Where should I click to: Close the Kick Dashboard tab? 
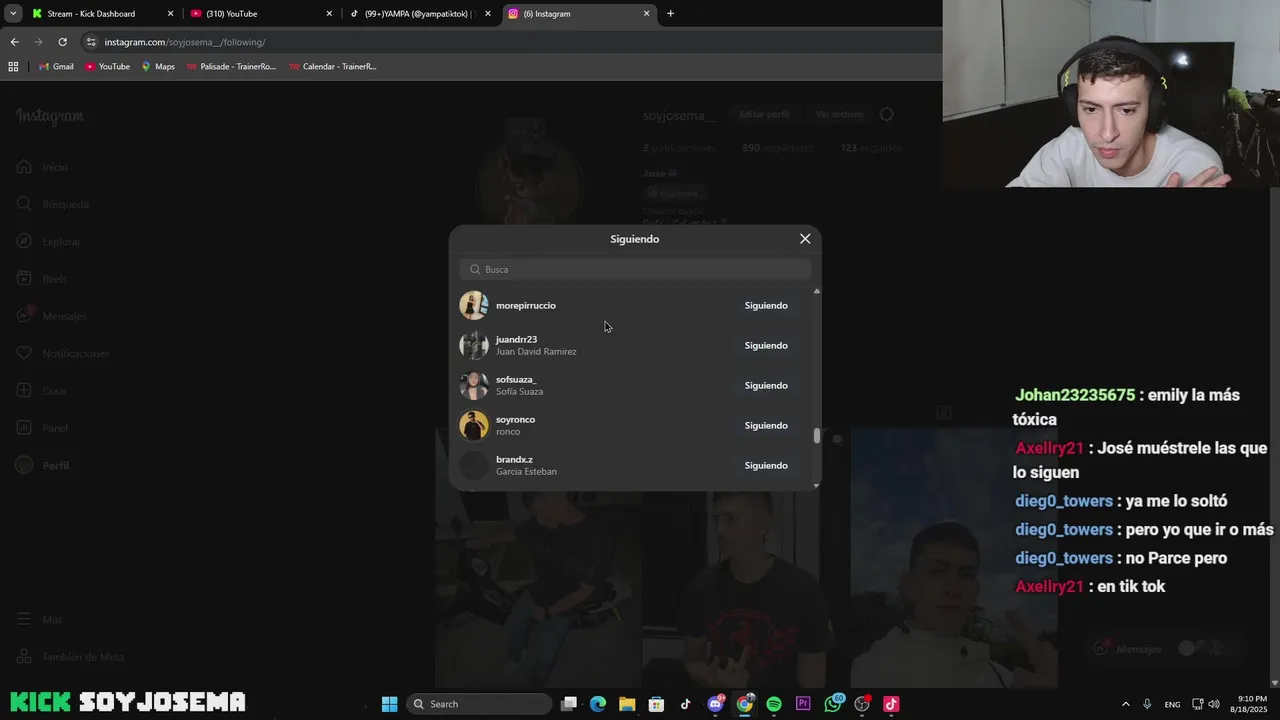[171, 14]
